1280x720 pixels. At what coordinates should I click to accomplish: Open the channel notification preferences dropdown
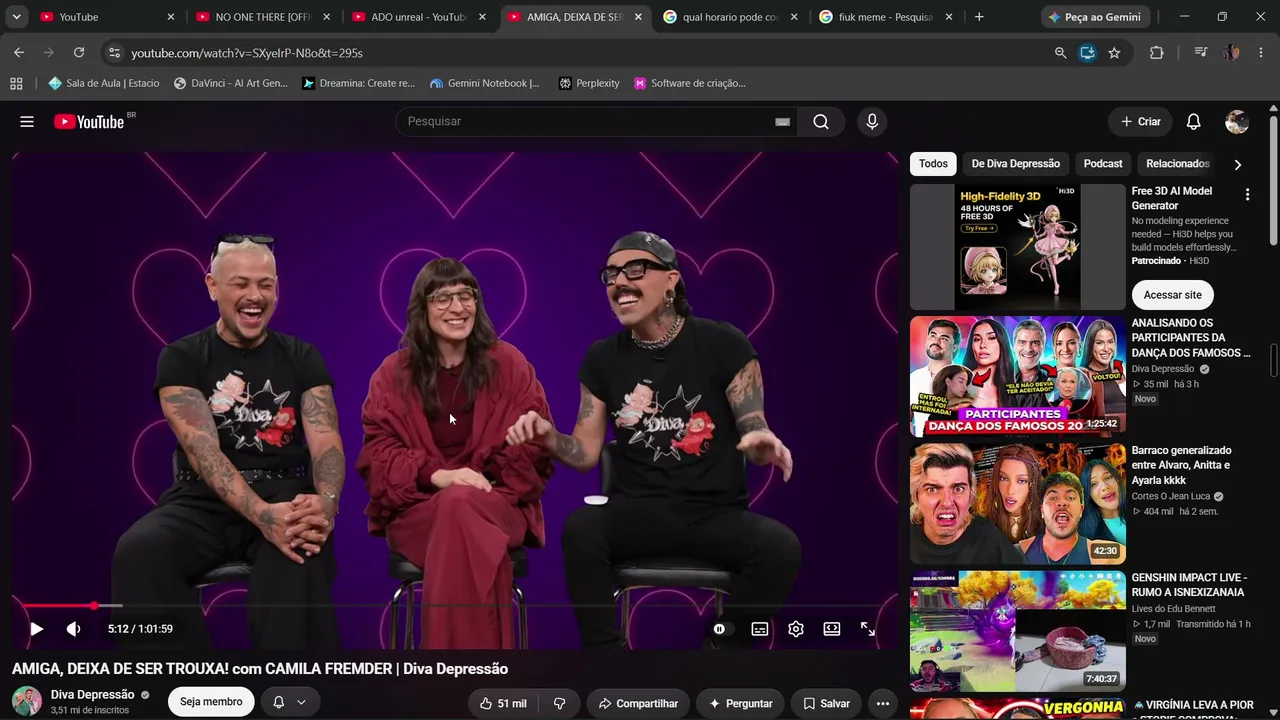pos(290,702)
